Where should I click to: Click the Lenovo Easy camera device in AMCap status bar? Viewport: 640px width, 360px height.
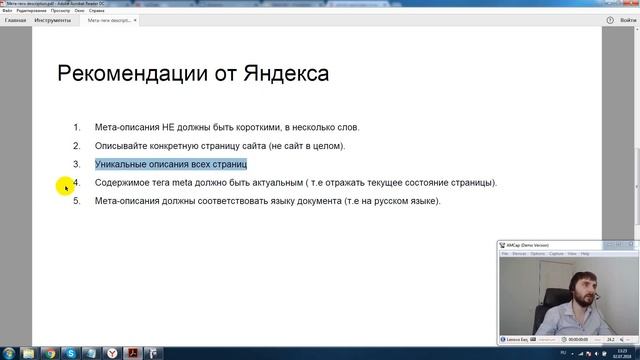point(517,340)
